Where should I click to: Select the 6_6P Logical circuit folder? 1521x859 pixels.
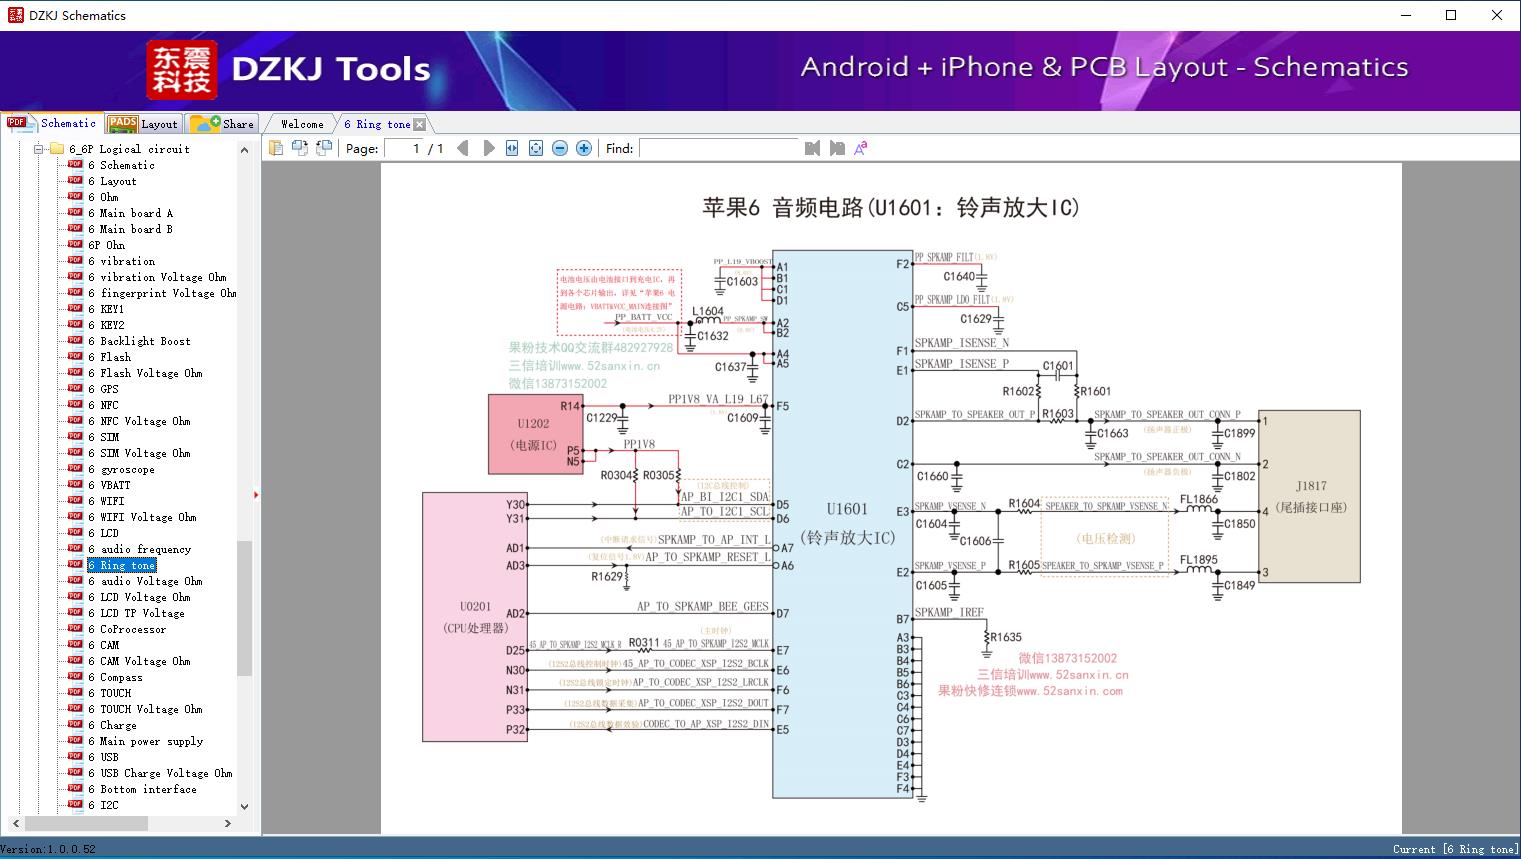pyautogui.click(x=129, y=149)
